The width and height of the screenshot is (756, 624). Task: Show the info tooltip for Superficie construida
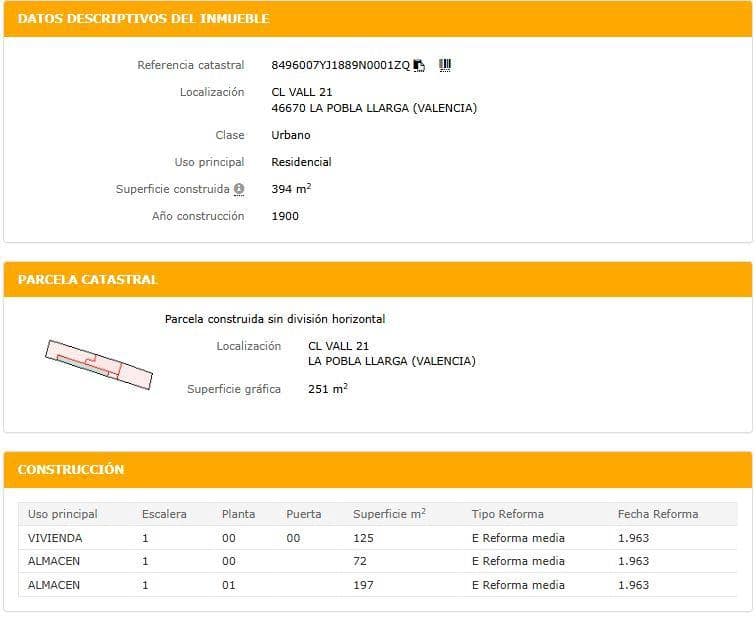pos(239,189)
